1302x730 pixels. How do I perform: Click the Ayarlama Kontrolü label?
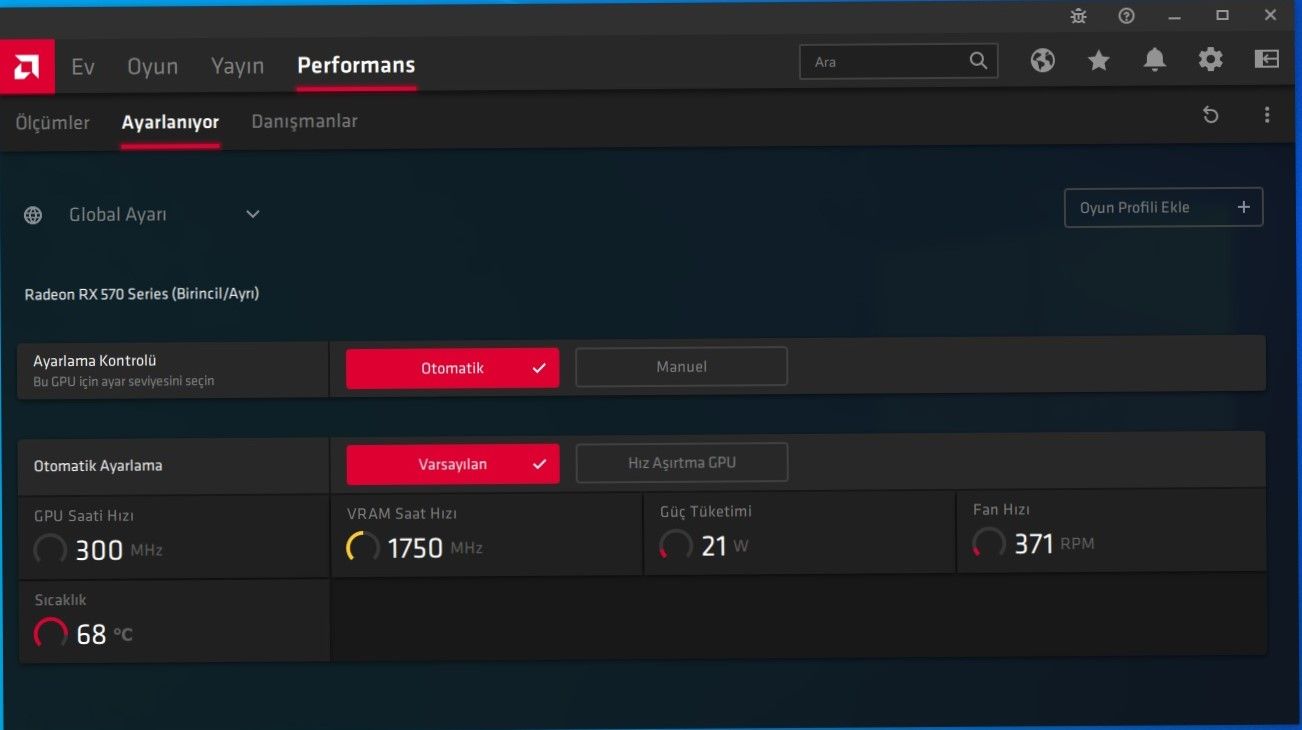coord(95,361)
